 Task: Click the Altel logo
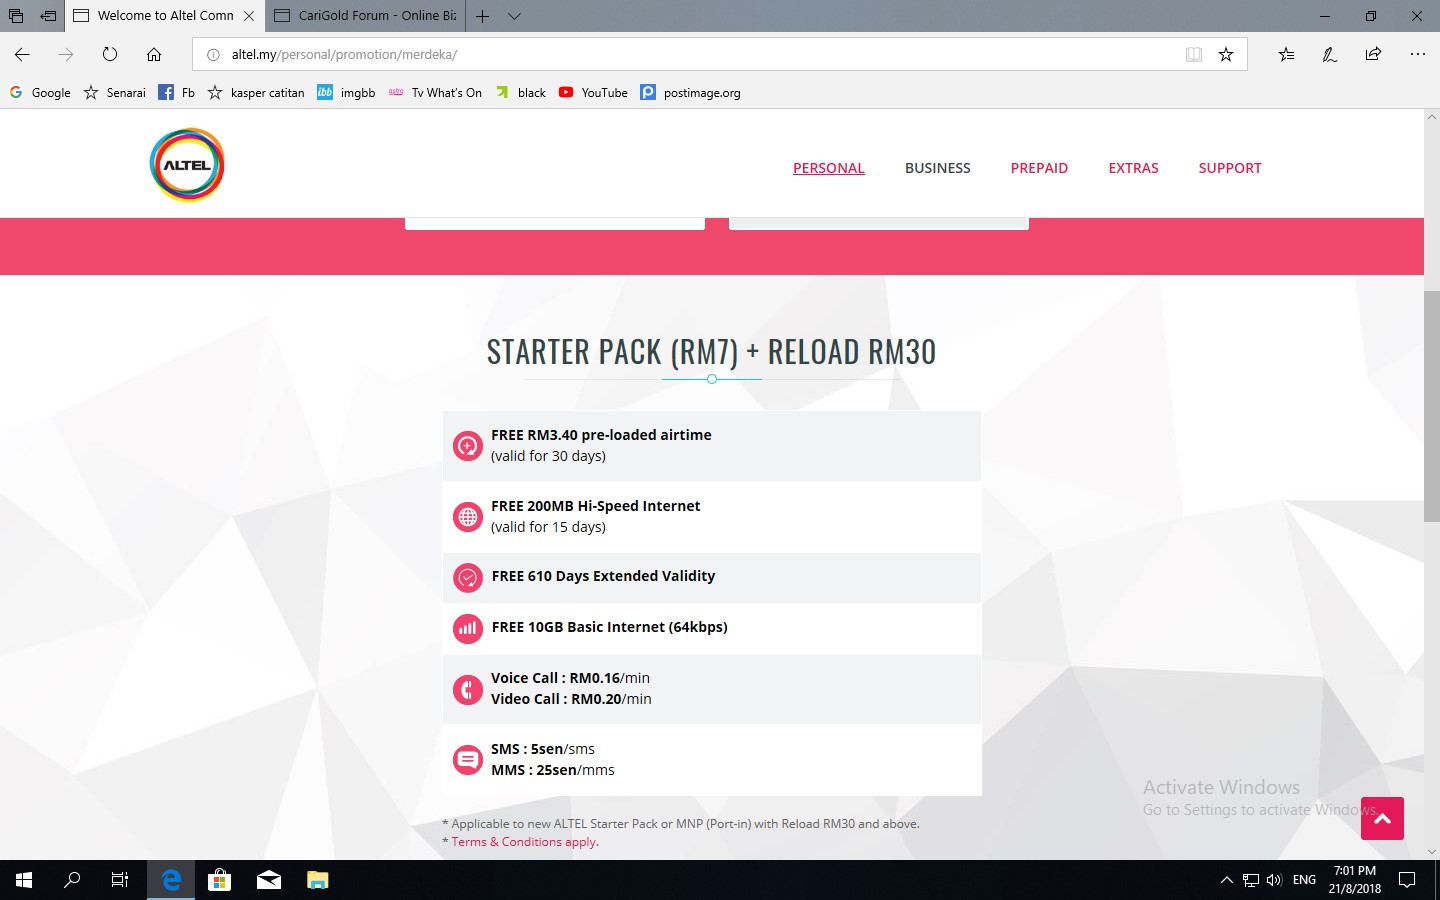pyautogui.click(x=187, y=165)
